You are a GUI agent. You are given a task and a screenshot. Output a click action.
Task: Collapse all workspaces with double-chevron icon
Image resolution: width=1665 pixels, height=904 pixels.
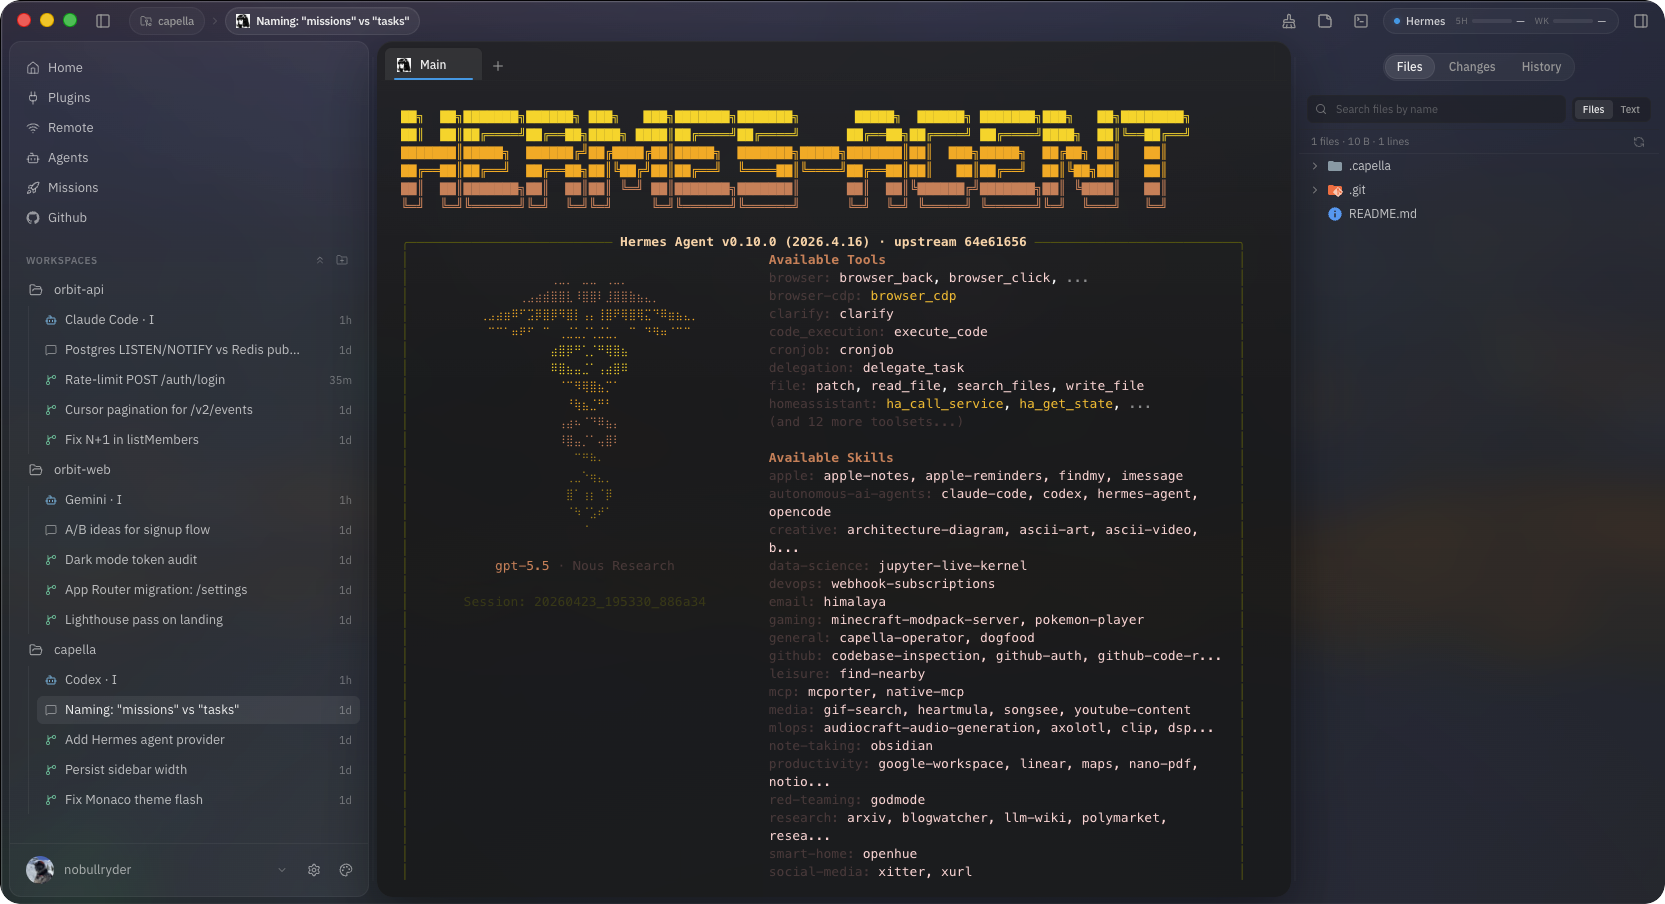coord(320,260)
